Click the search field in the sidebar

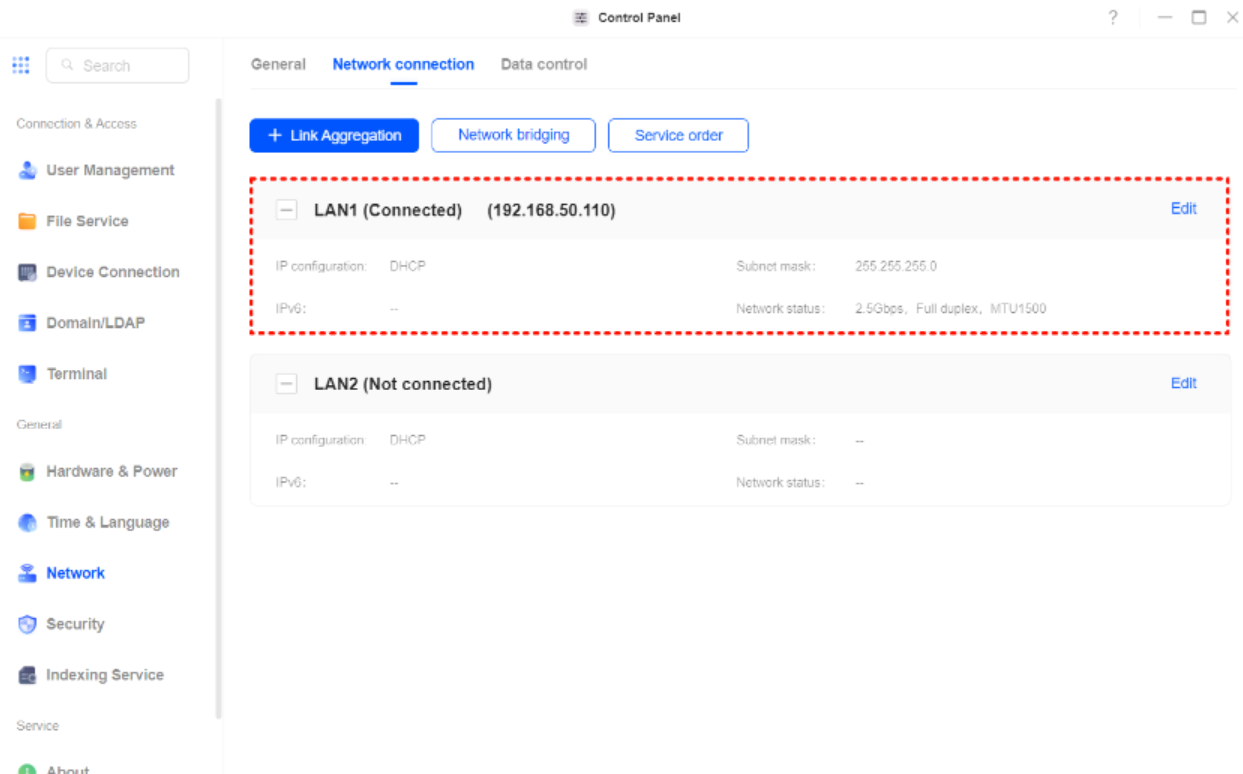[x=117, y=64]
